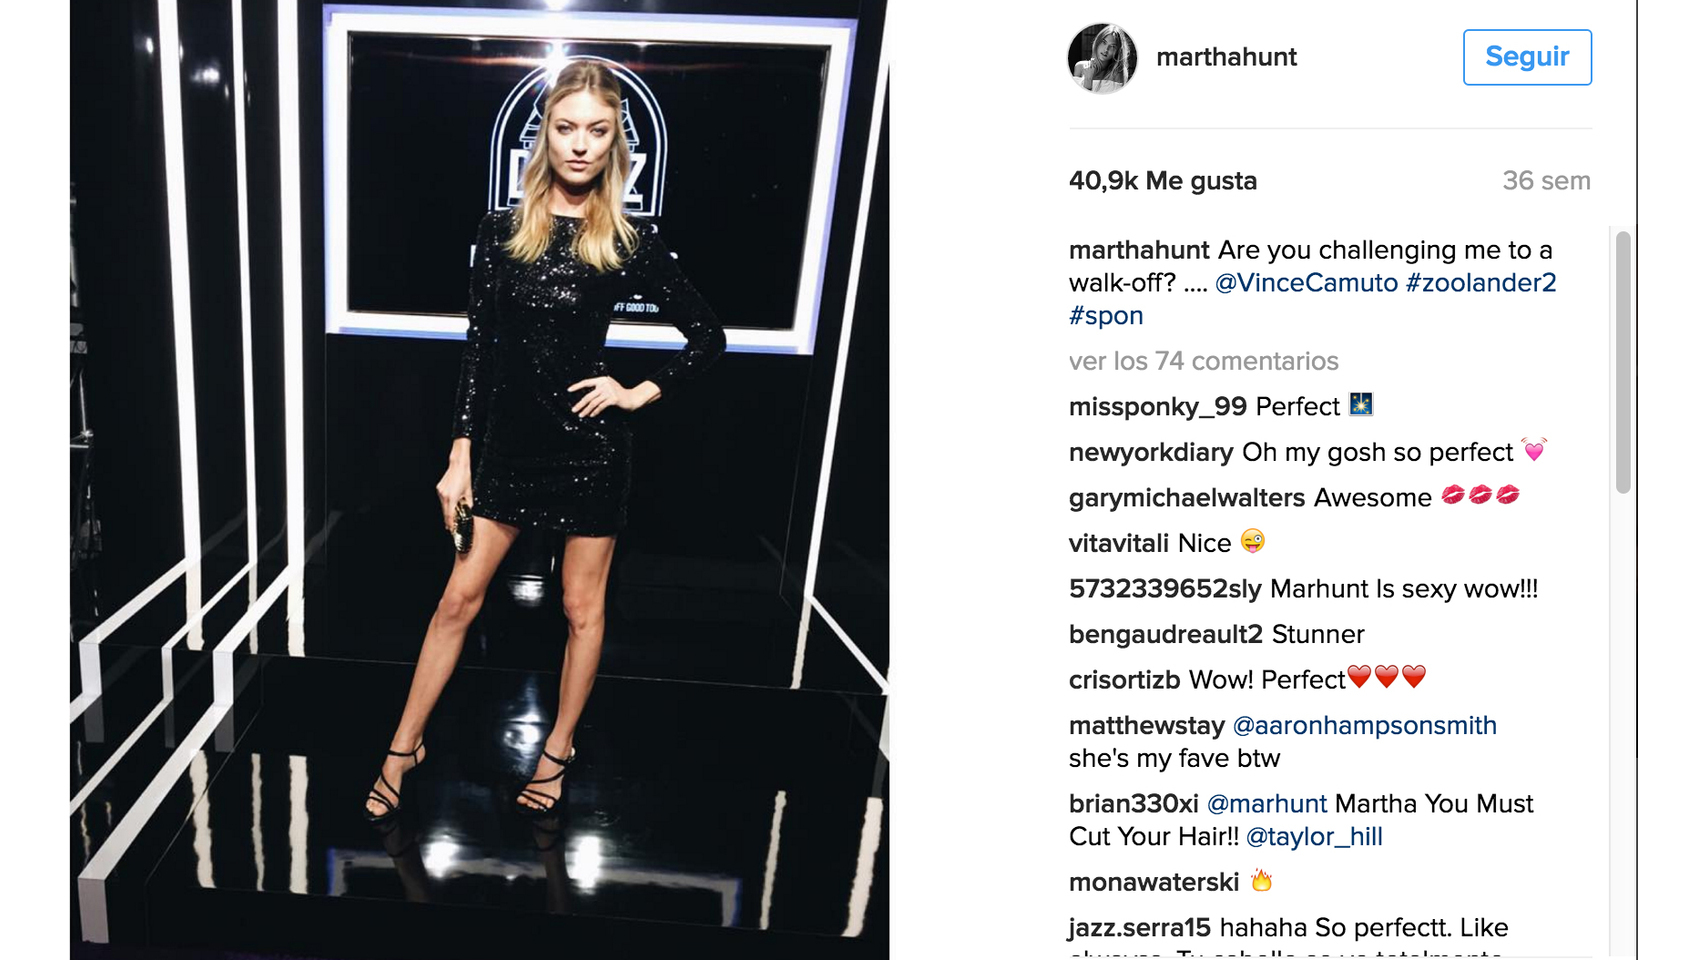Open vitavitali commenter profile
The height and width of the screenshot is (960, 1706).
point(1119,543)
